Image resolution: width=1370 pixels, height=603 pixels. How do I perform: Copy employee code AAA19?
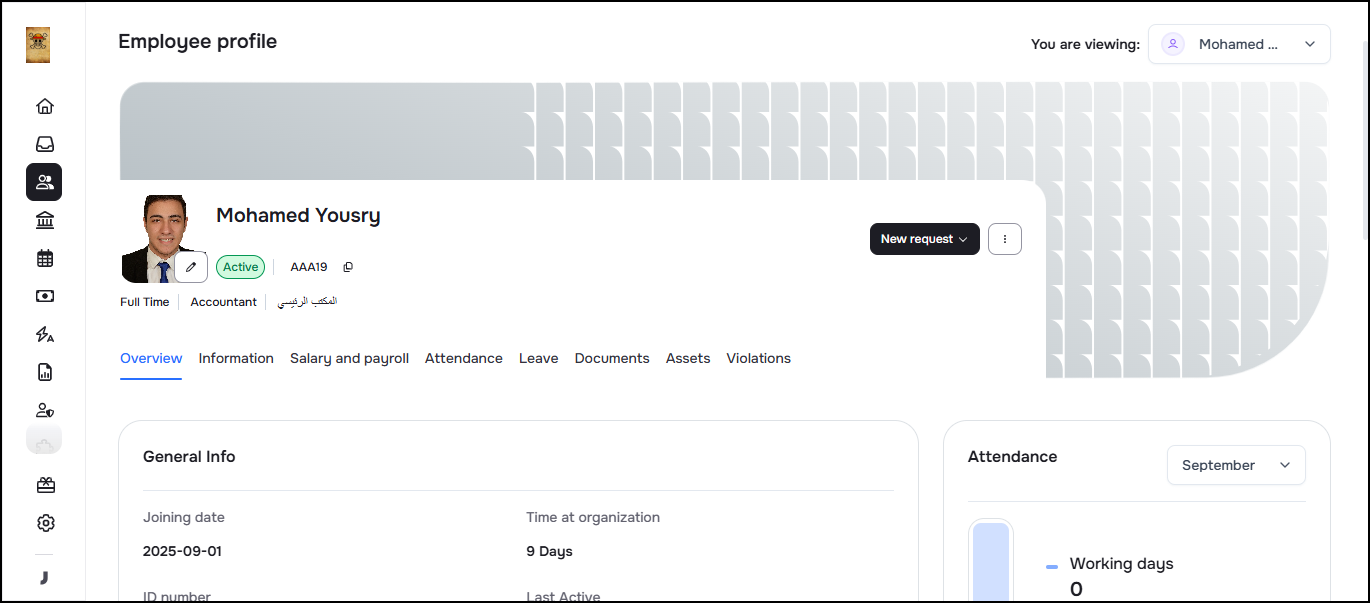tap(348, 267)
